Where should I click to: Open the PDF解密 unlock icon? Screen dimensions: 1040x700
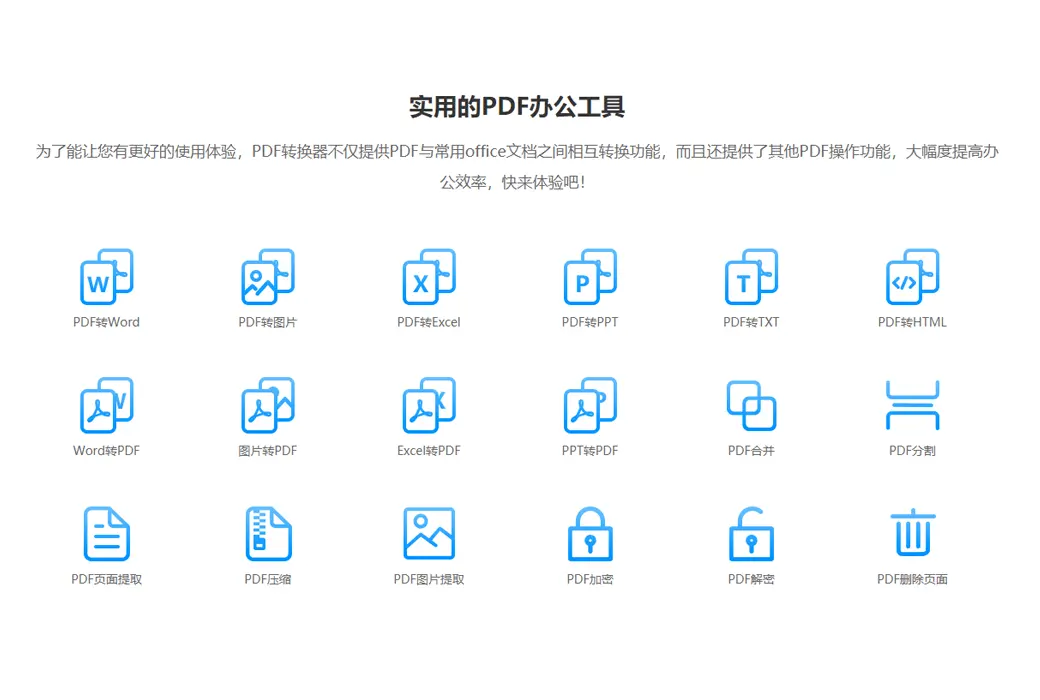click(x=751, y=534)
